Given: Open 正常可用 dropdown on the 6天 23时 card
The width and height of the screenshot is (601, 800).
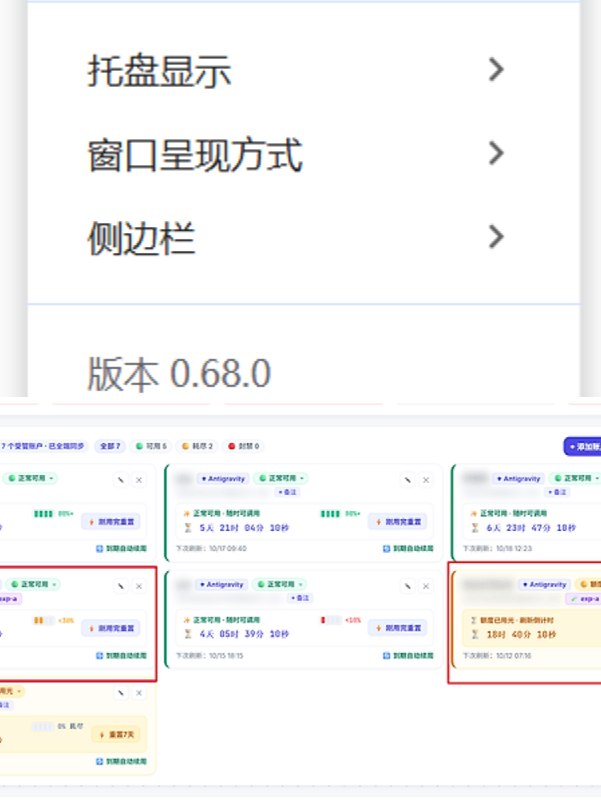Looking at the screenshot, I should (577, 479).
